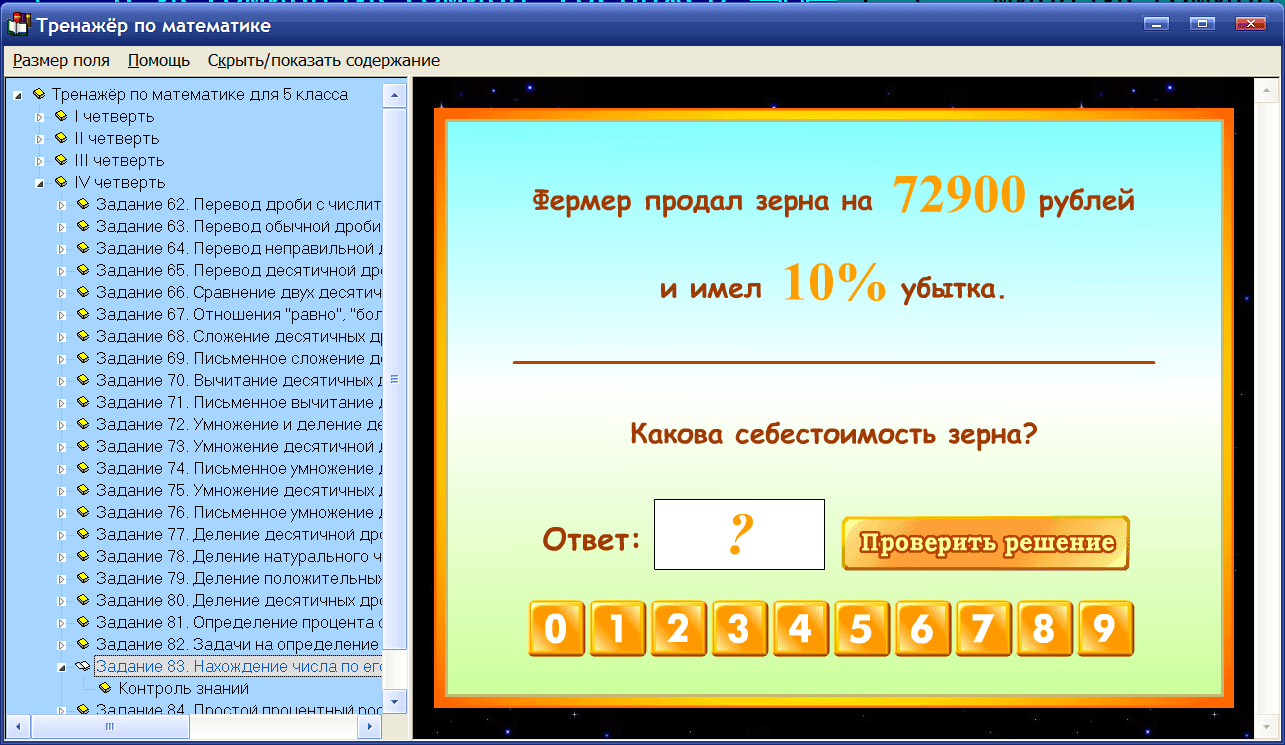The height and width of the screenshot is (745, 1285).
Task: Select the "1" number pad key
Action: 618,628
